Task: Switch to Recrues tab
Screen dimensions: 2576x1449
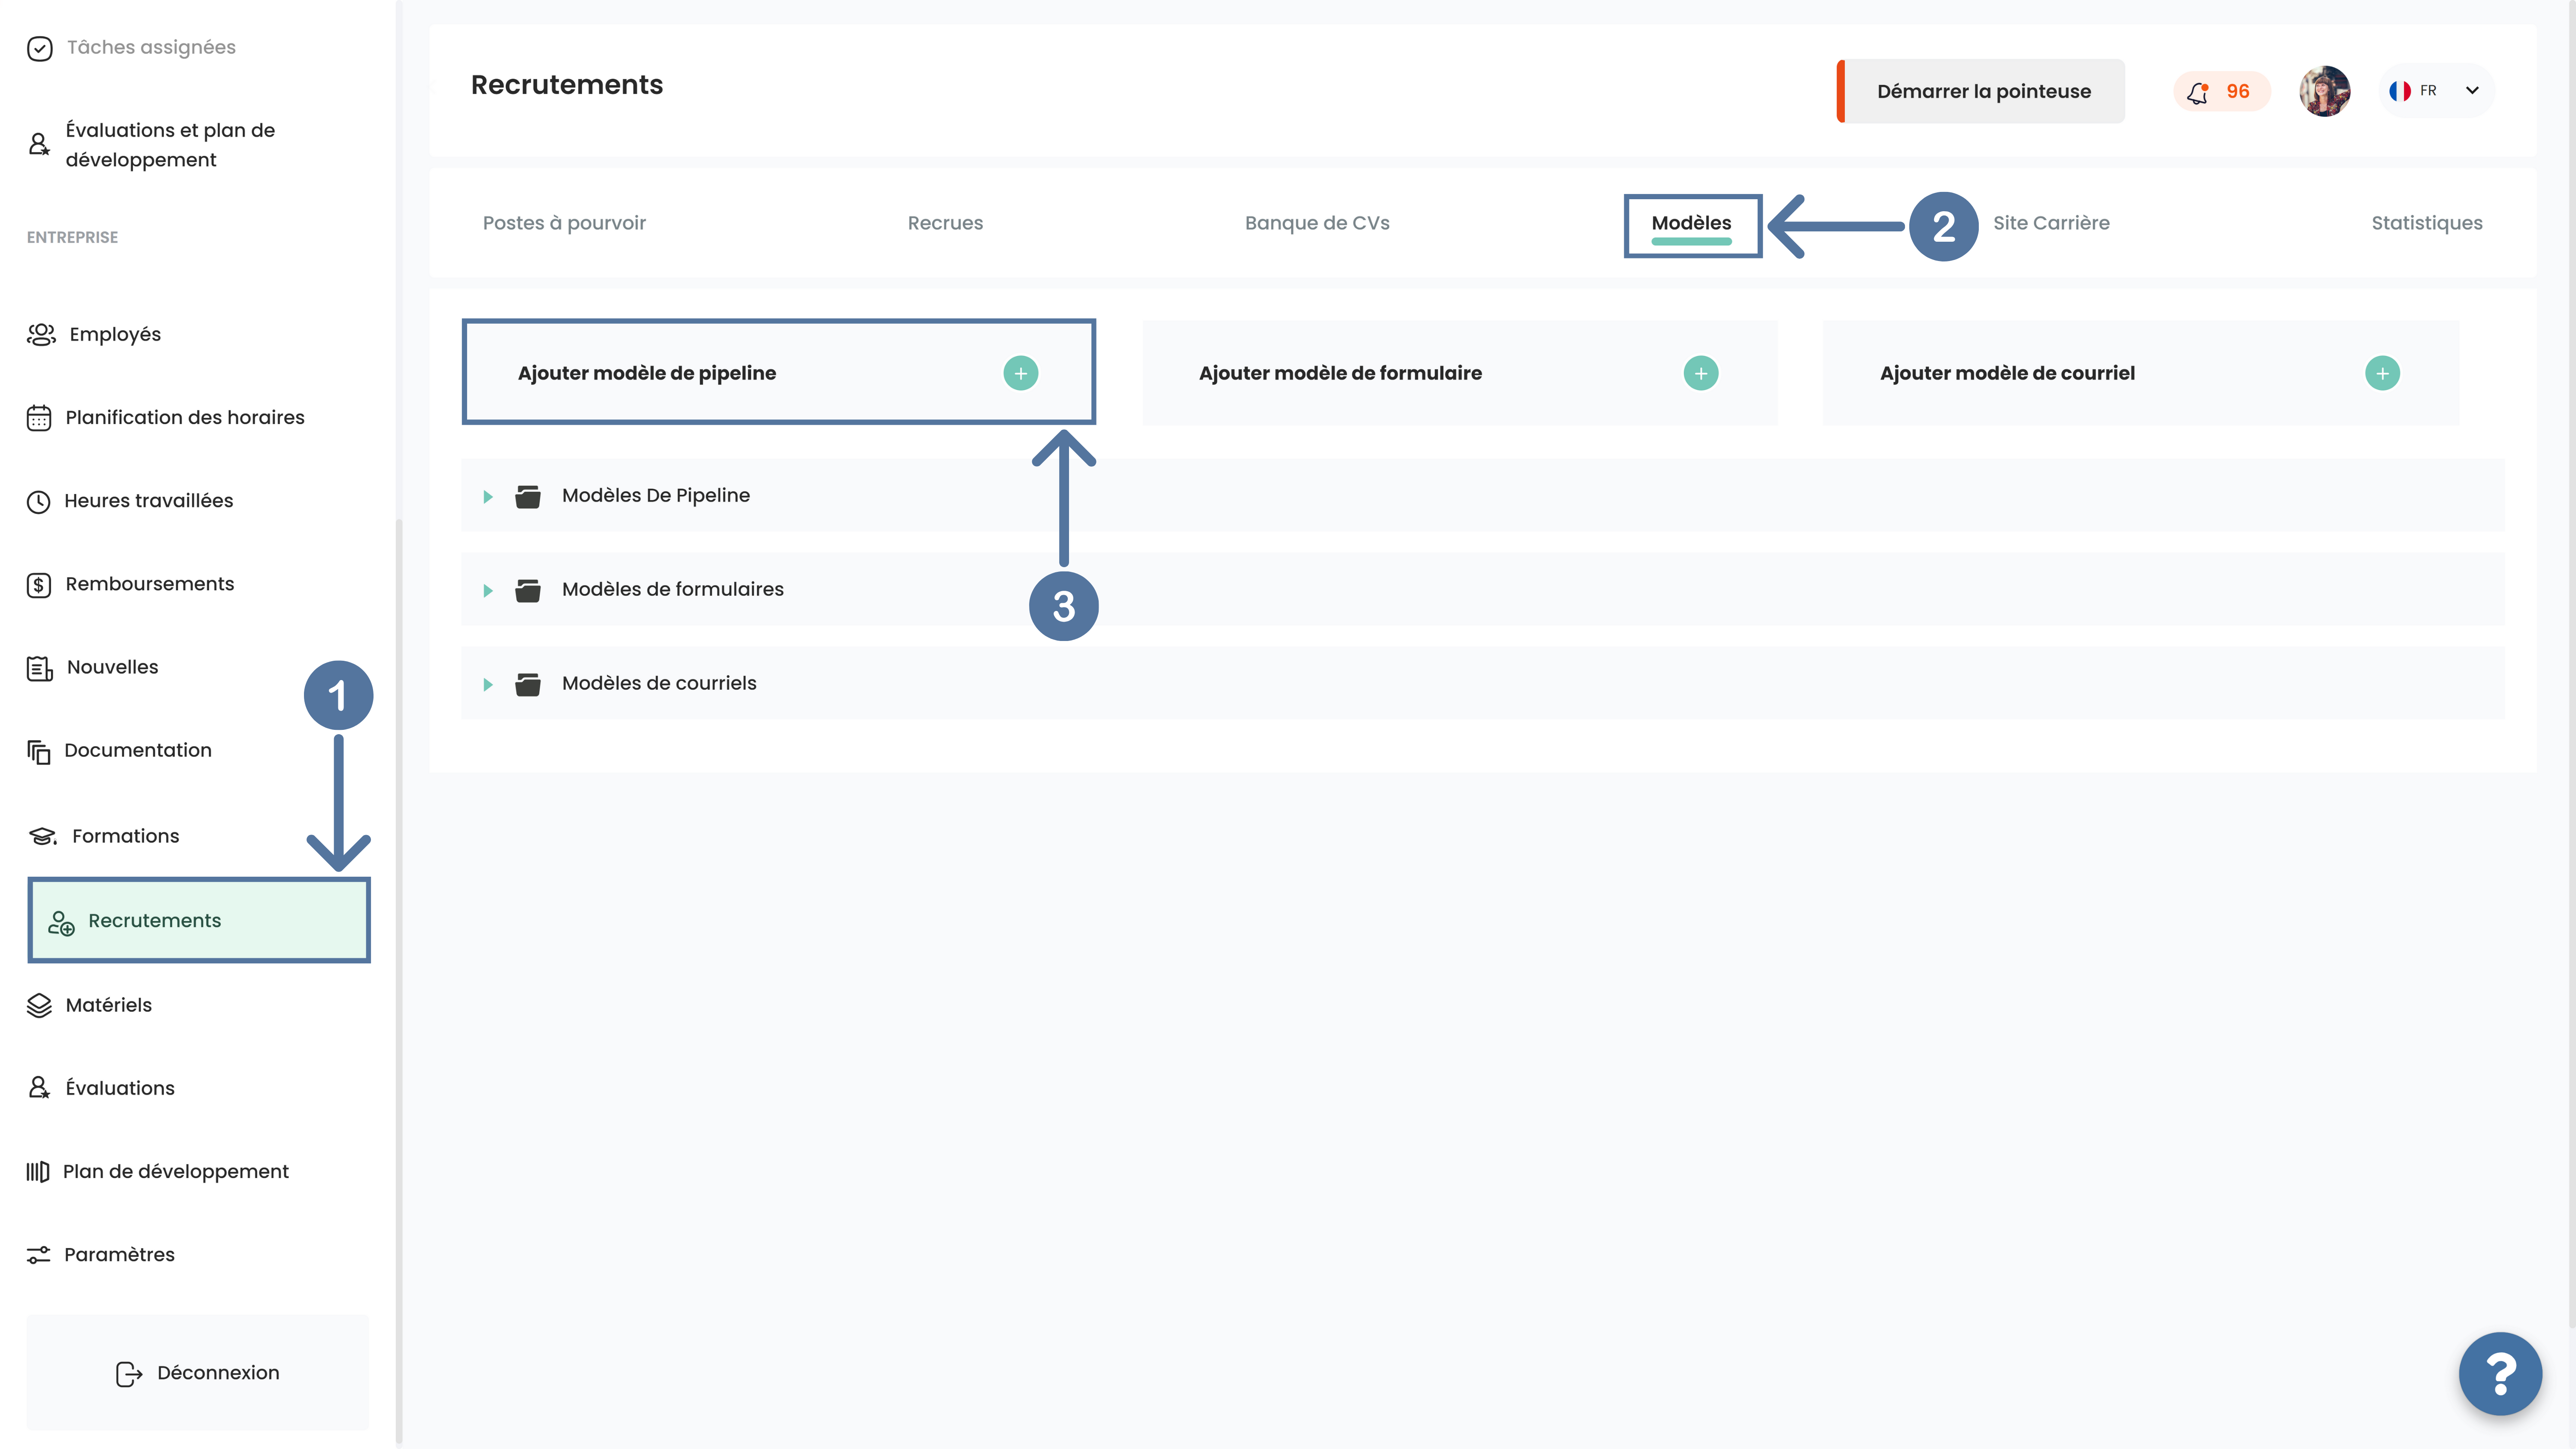Action: coord(945,223)
